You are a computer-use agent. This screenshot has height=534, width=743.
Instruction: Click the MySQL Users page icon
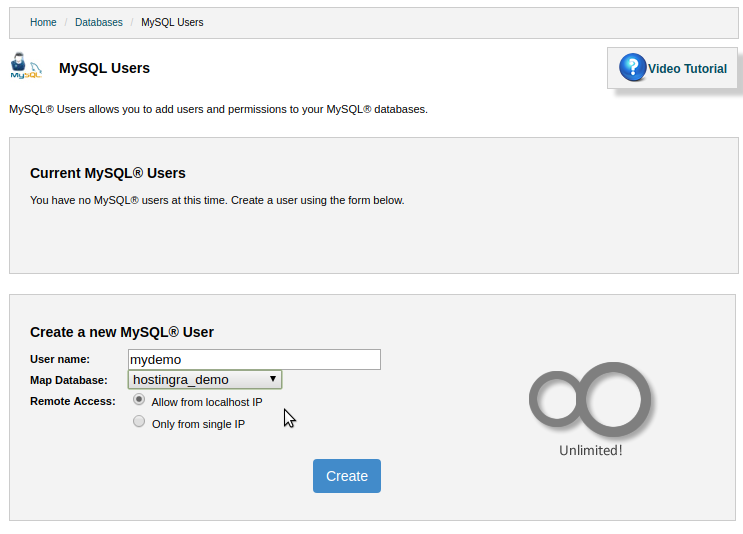[26, 66]
